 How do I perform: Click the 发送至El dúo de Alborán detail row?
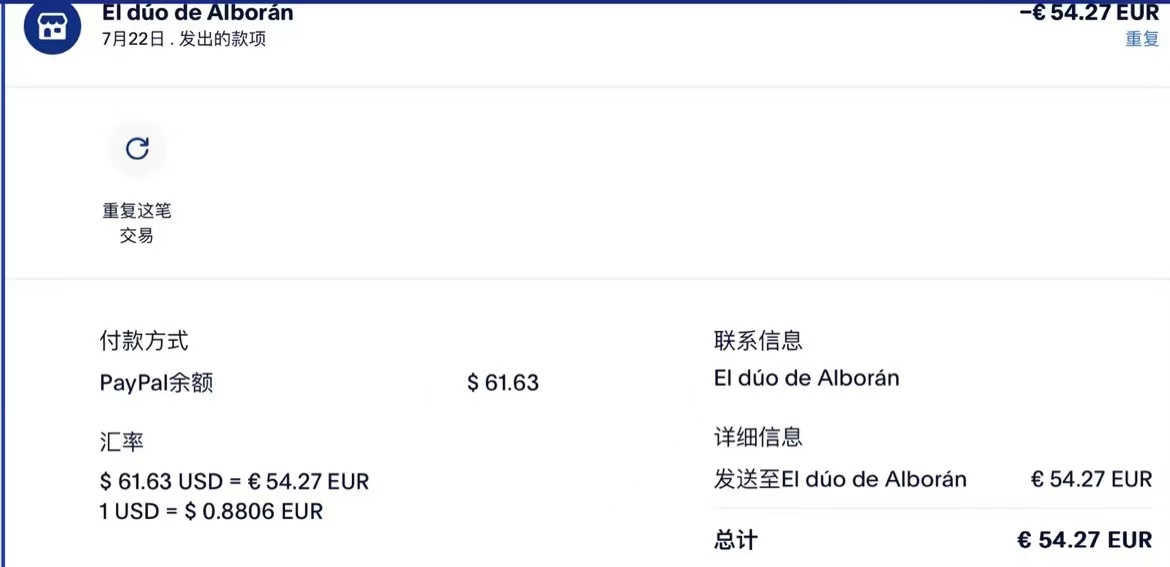point(840,479)
